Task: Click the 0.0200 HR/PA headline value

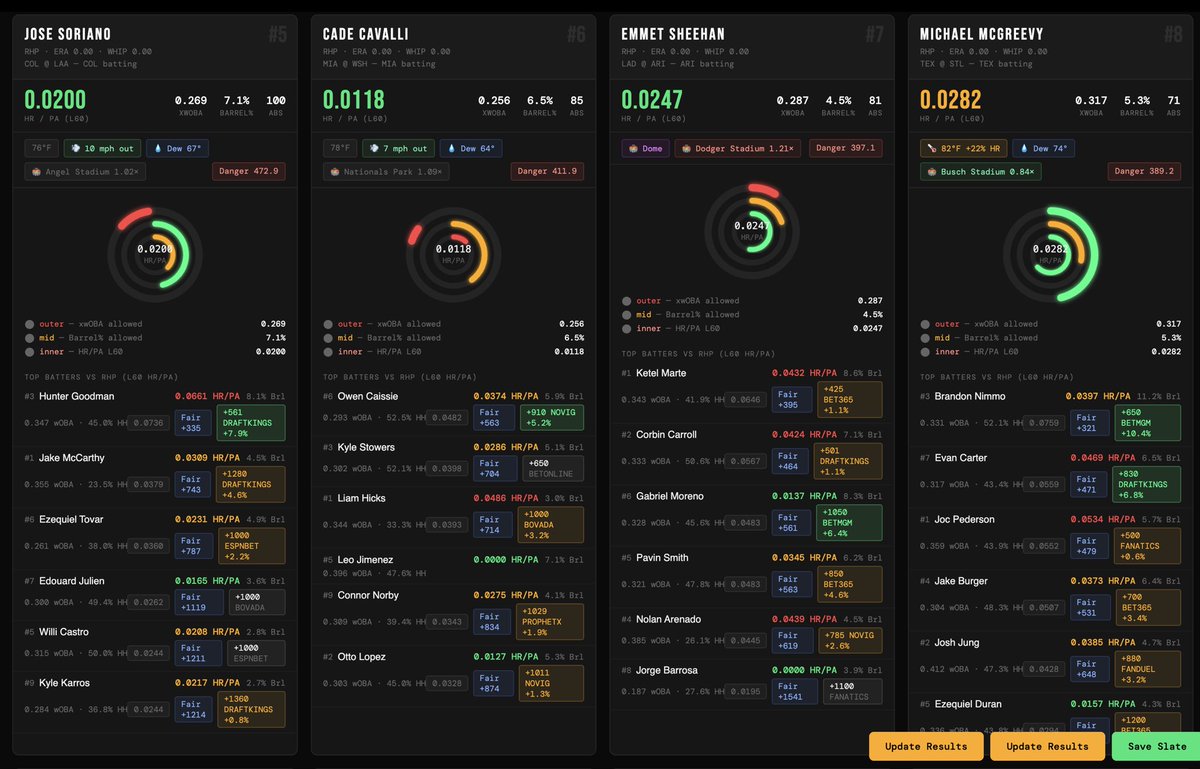Action: (55, 100)
